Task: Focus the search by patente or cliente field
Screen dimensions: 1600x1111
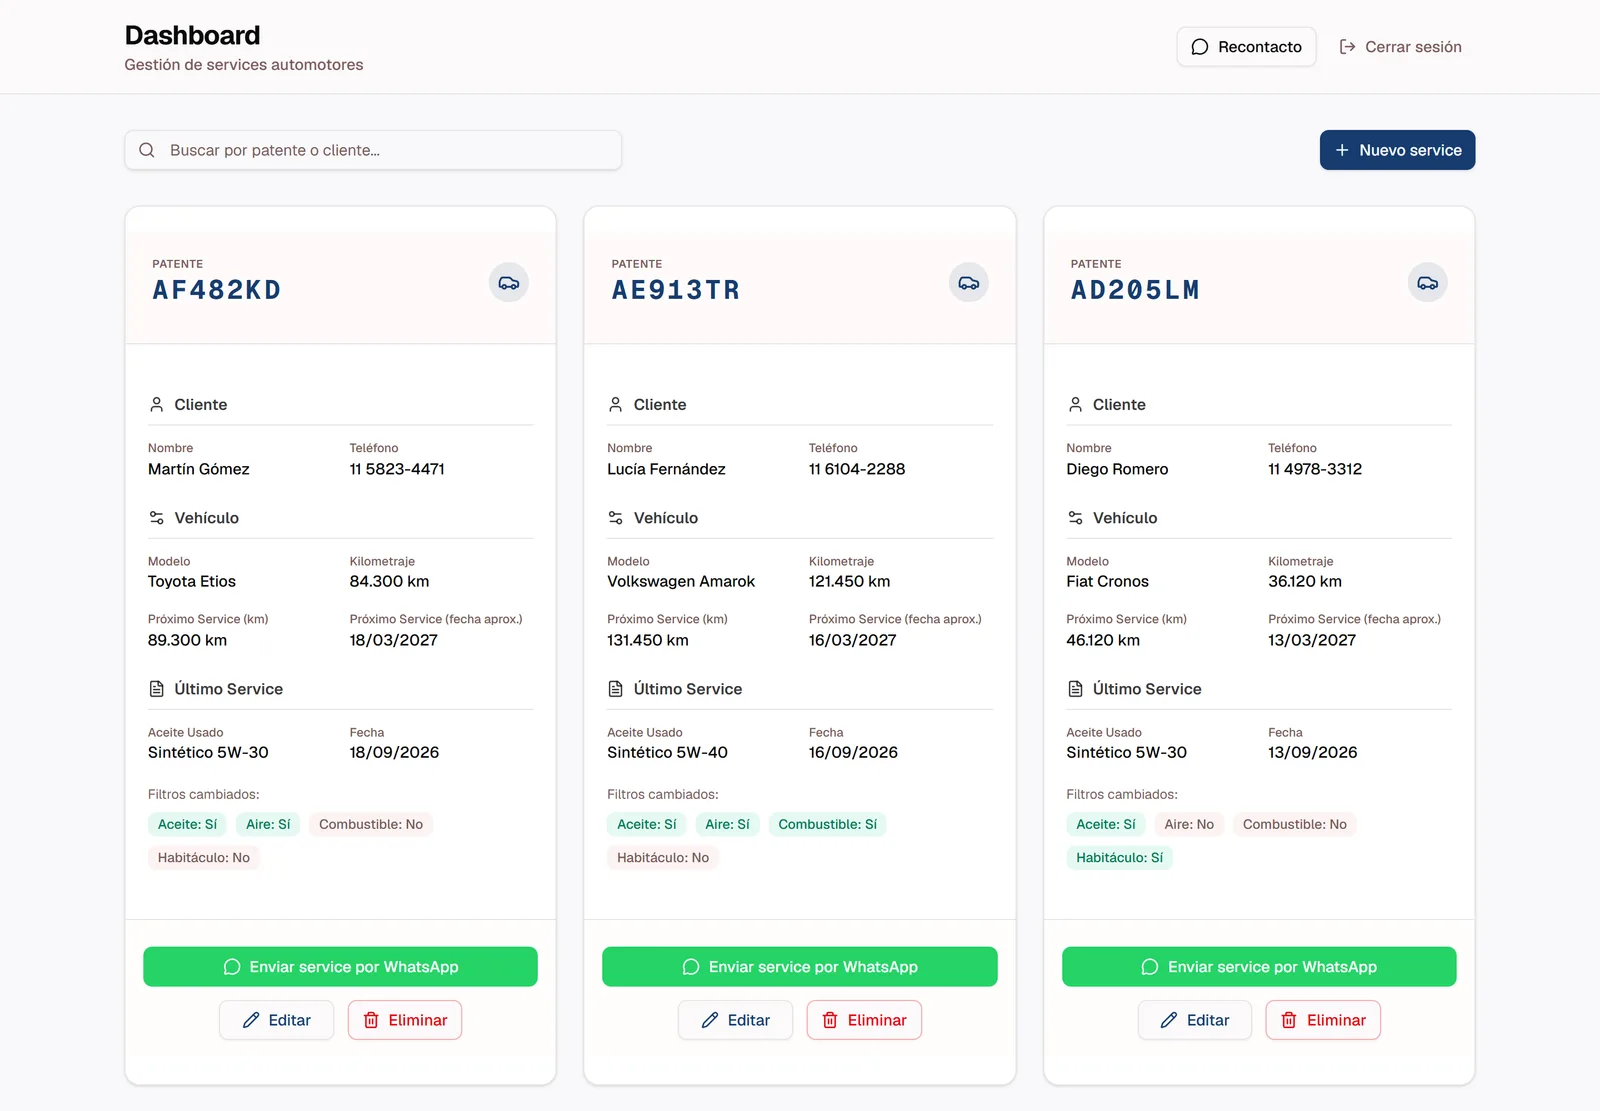Action: coord(373,150)
